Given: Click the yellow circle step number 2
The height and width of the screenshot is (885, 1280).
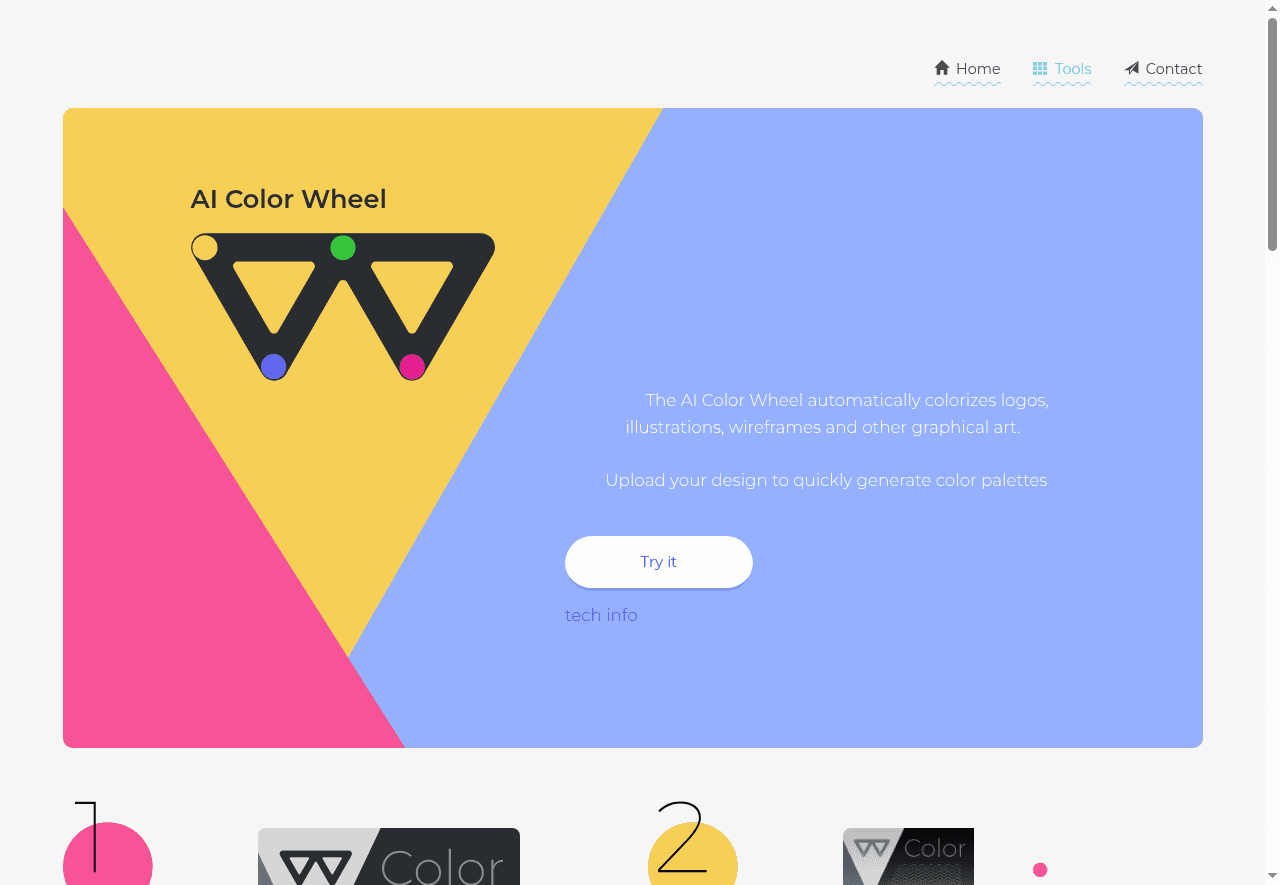Looking at the screenshot, I should pyautogui.click(x=693, y=854).
